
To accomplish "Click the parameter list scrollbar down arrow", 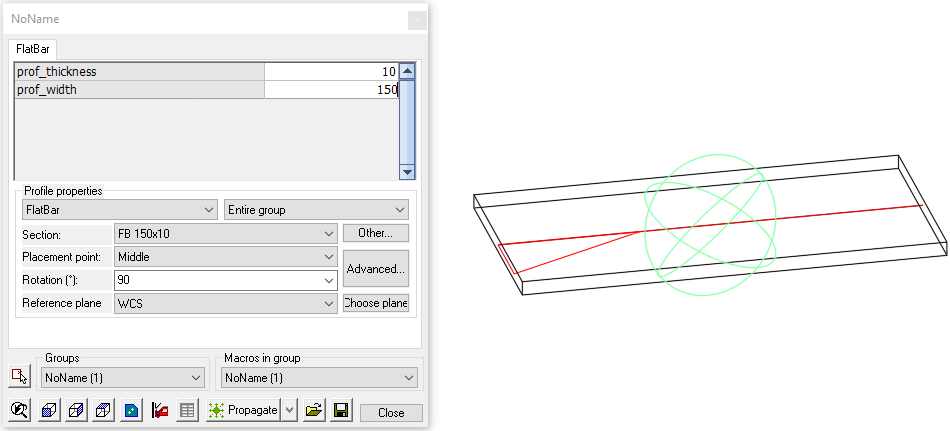I will click(x=406, y=171).
